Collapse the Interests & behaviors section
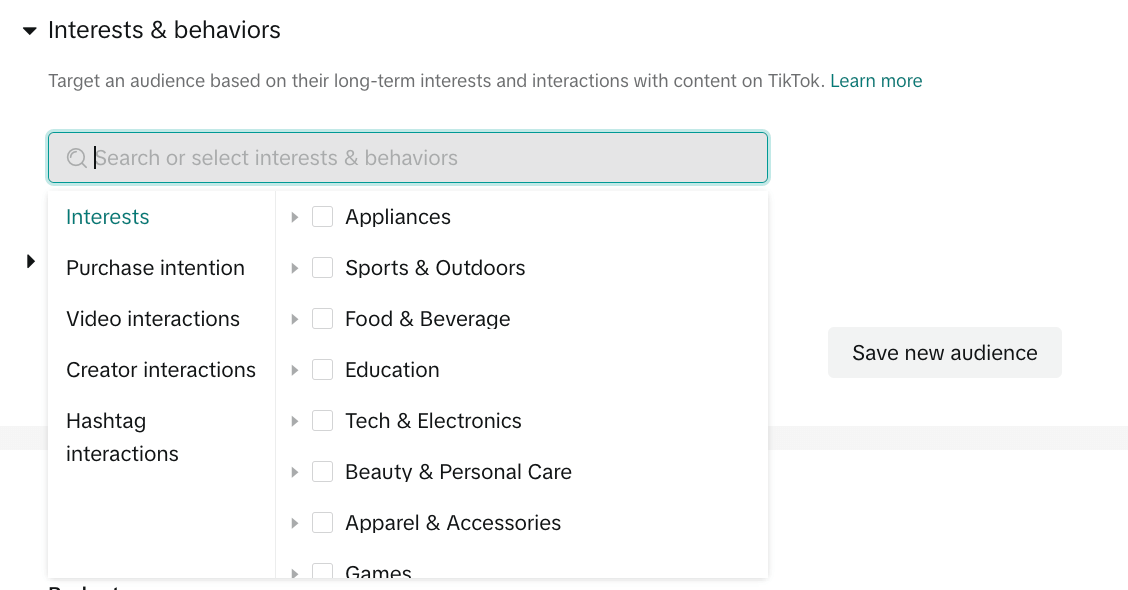1128x590 pixels. [x=29, y=31]
